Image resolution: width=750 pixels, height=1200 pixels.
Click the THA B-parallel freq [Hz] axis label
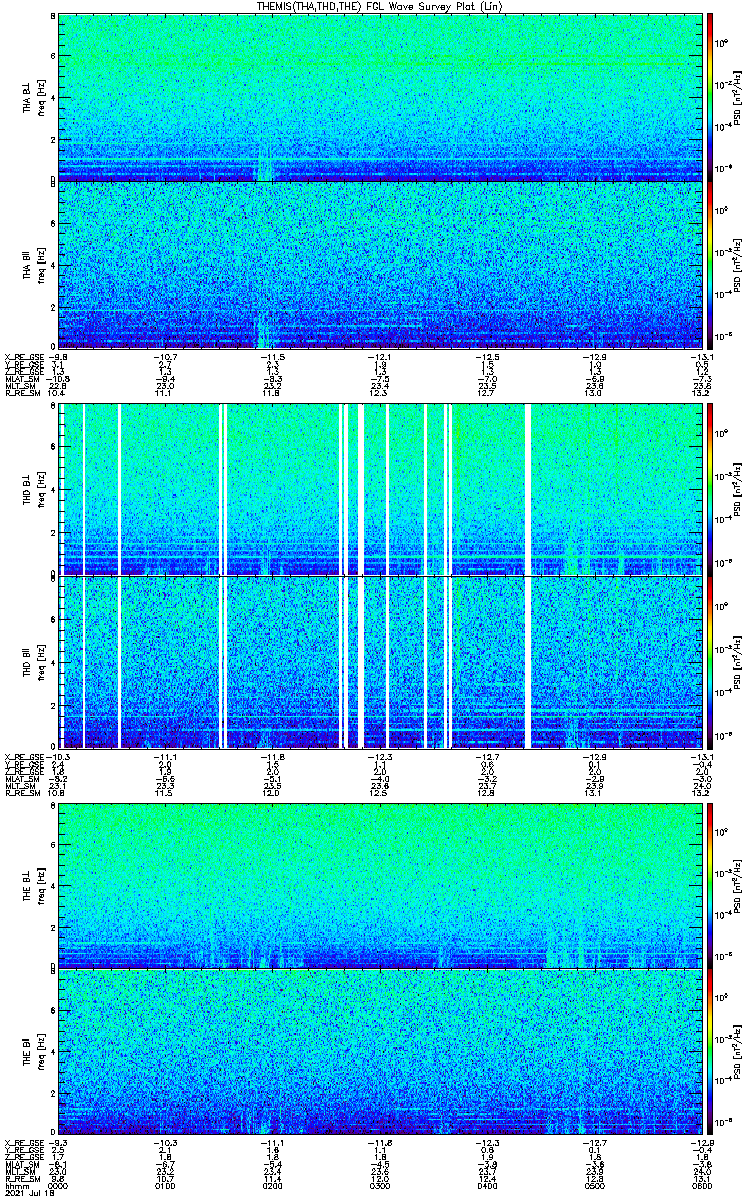[x=42, y=265]
